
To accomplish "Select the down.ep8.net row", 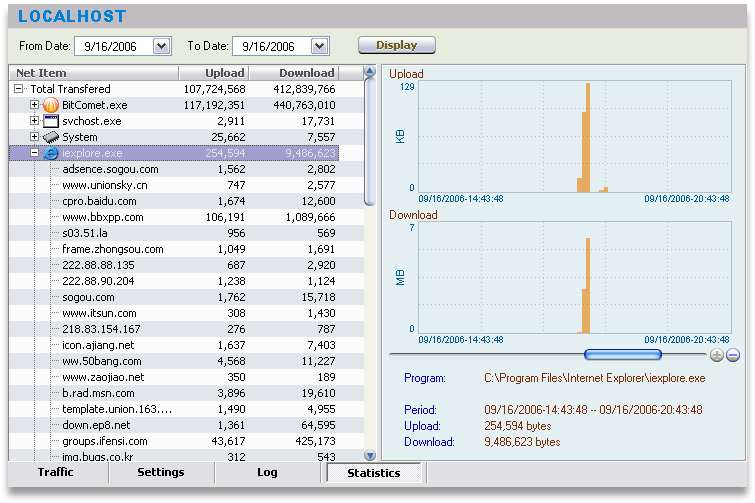I will click(x=186, y=425).
